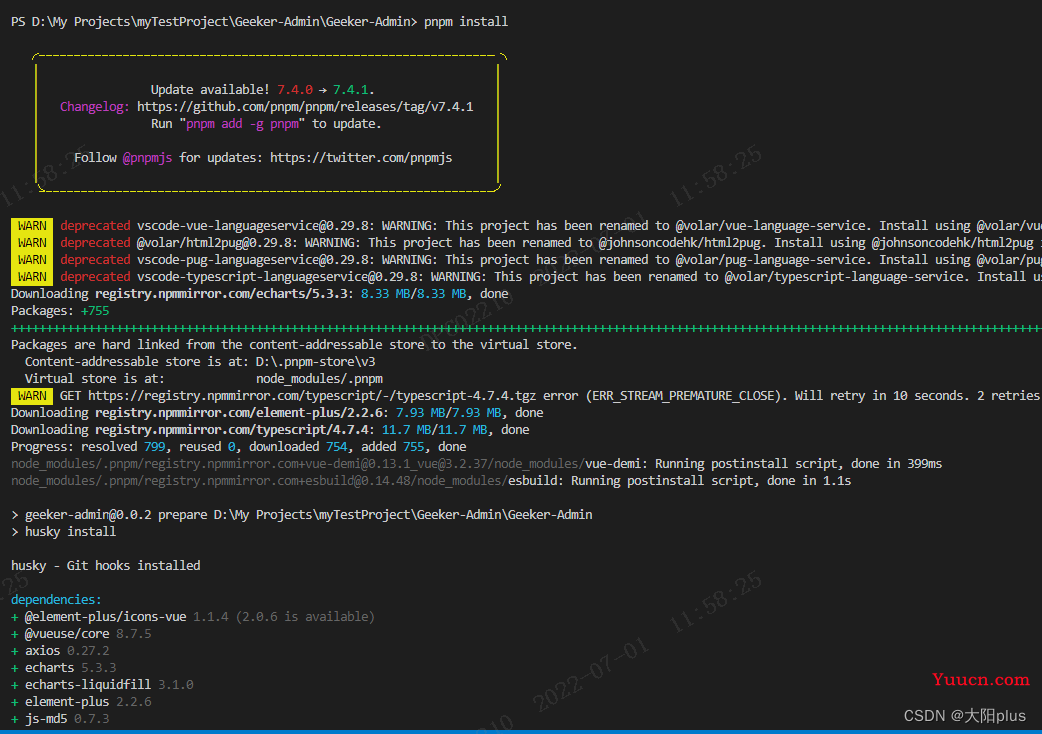Click the 'pnpm install' command at prompt
The height and width of the screenshot is (734, 1042).
pyautogui.click(x=466, y=22)
